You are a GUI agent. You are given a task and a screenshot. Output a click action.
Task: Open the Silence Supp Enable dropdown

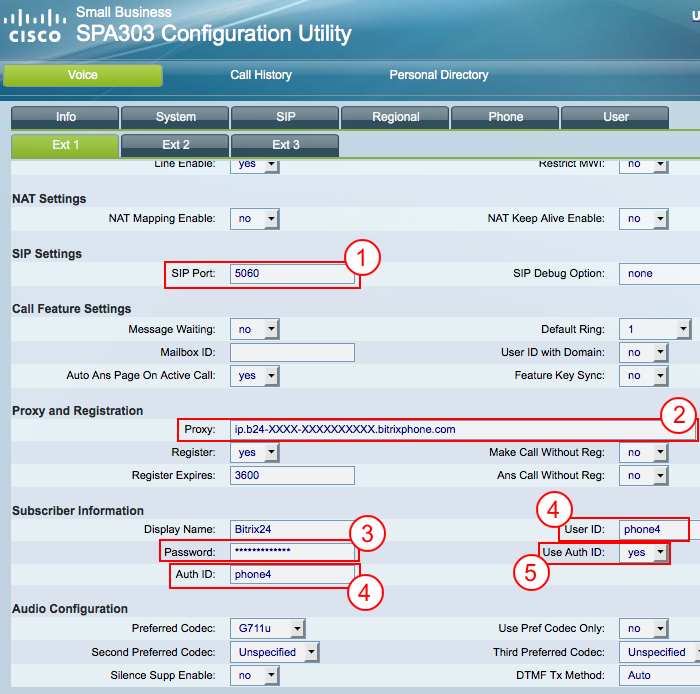click(255, 676)
